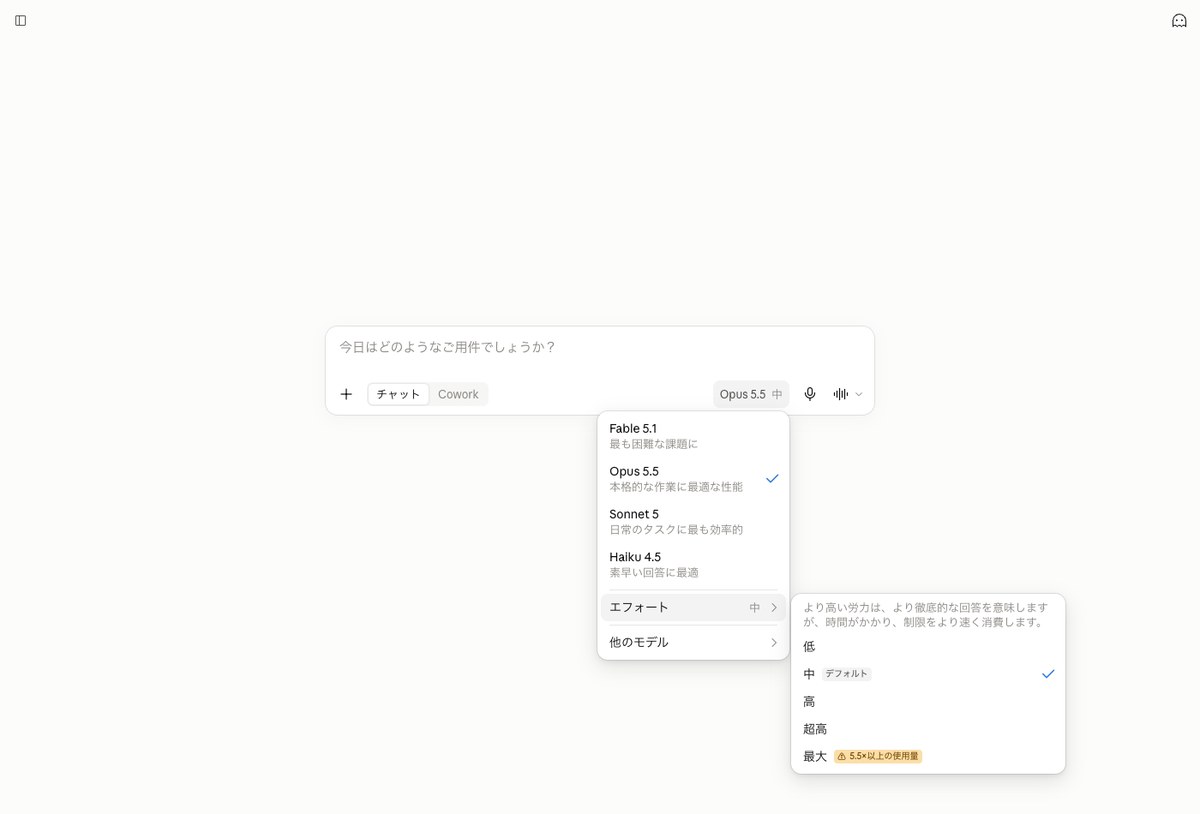Click the デフォルト label badge
The width and height of the screenshot is (1200, 814).
(x=846, y=674)
